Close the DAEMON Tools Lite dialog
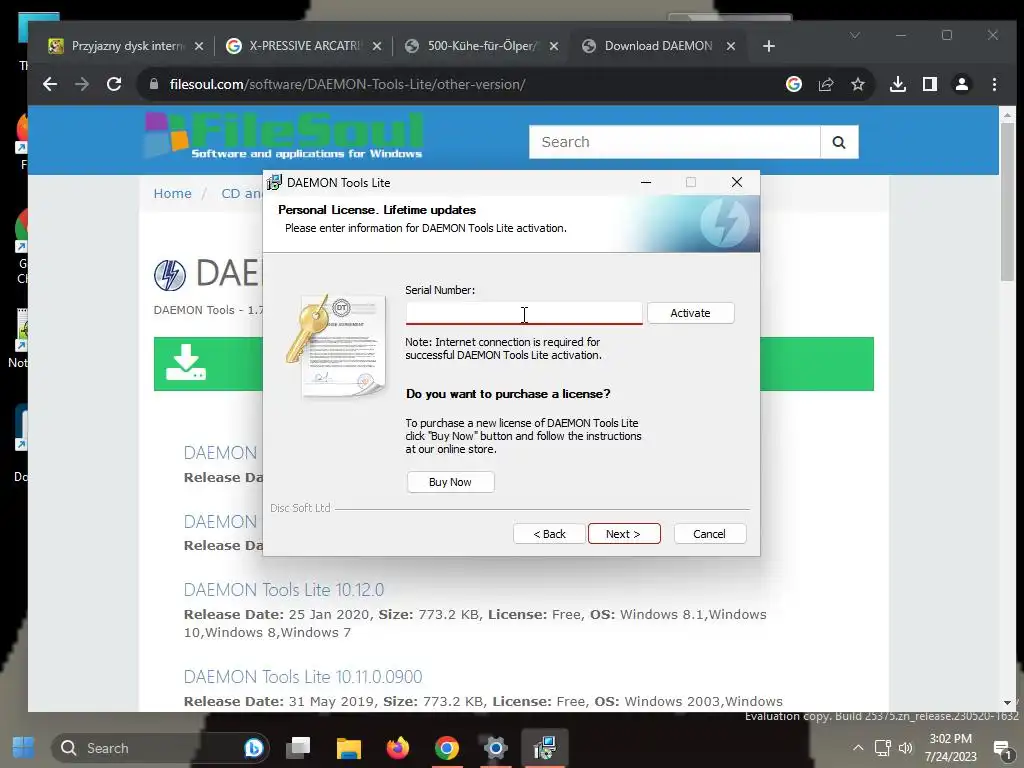Viewport: 1024px width, 768px height. 737,182
